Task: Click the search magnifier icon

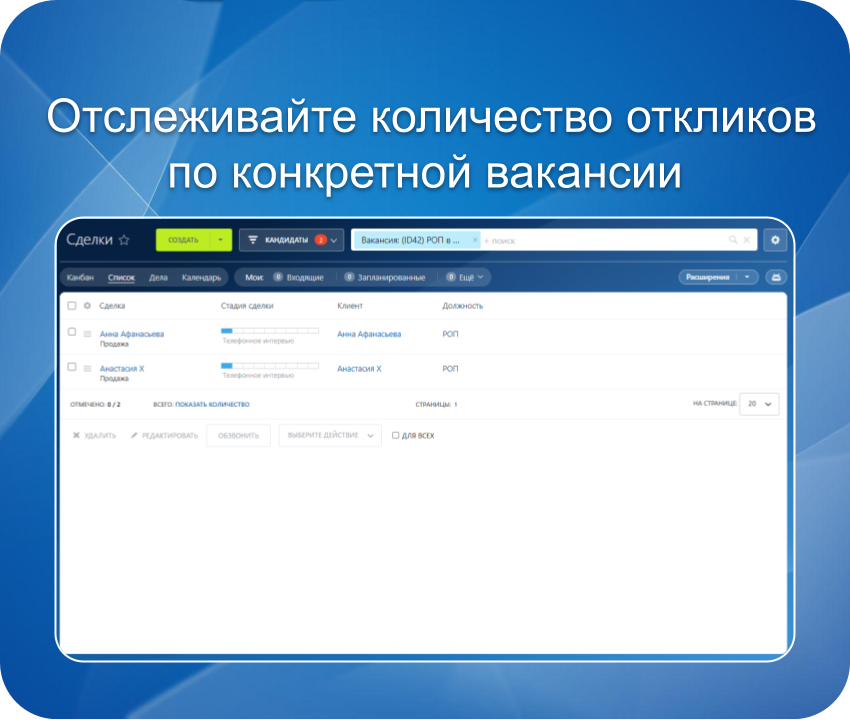Action: coord(733,240)
